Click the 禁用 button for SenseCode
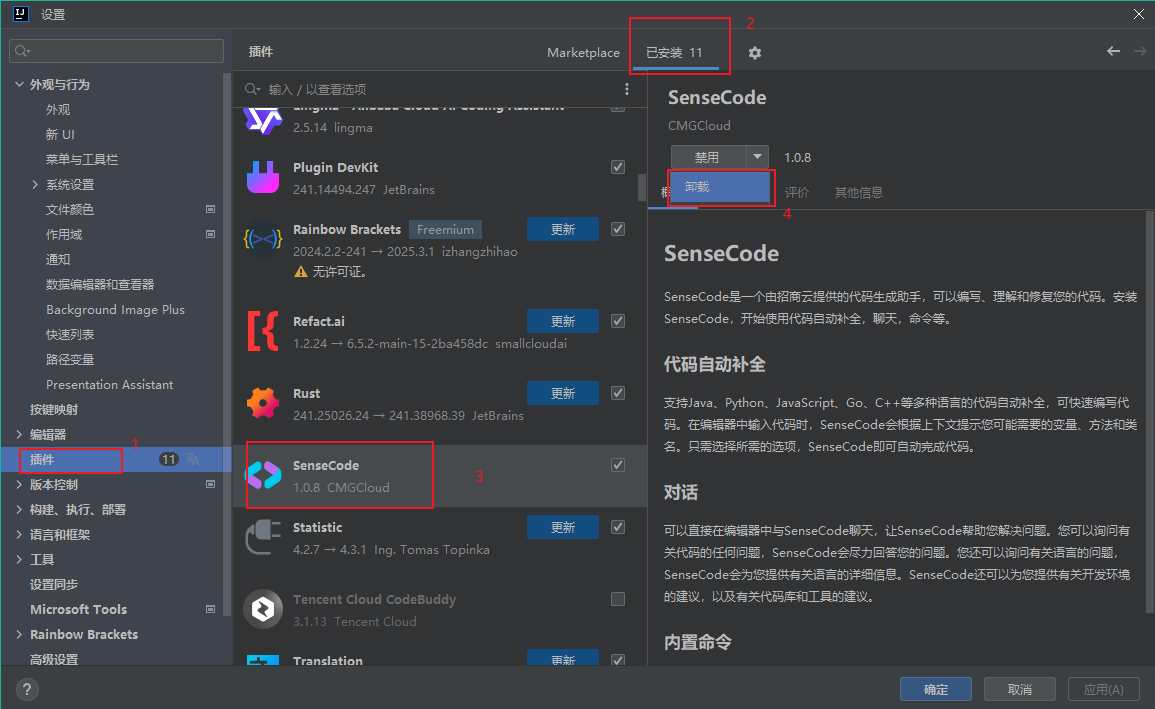 coord(708,157)
